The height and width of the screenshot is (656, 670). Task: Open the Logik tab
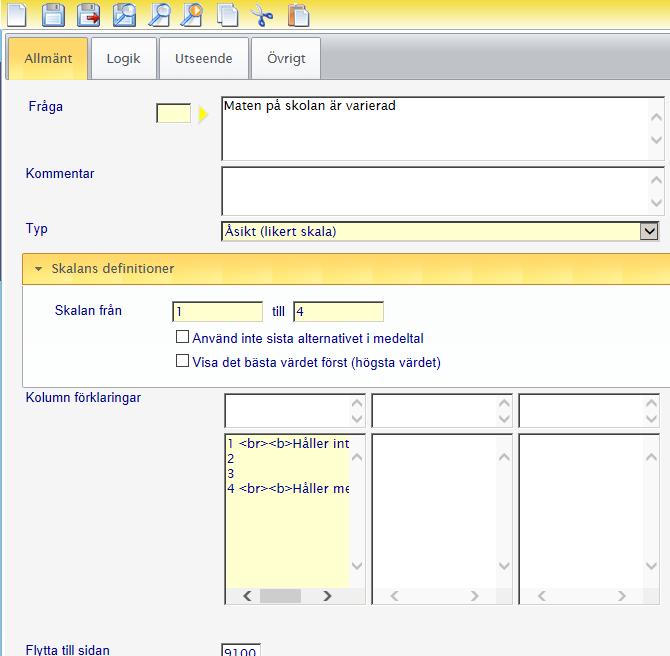click(123, 59)
